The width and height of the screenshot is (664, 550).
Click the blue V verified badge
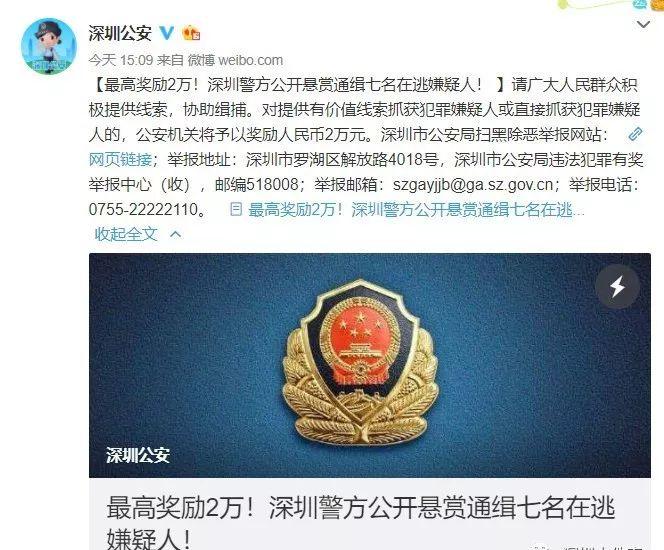[x=166, y=33]
